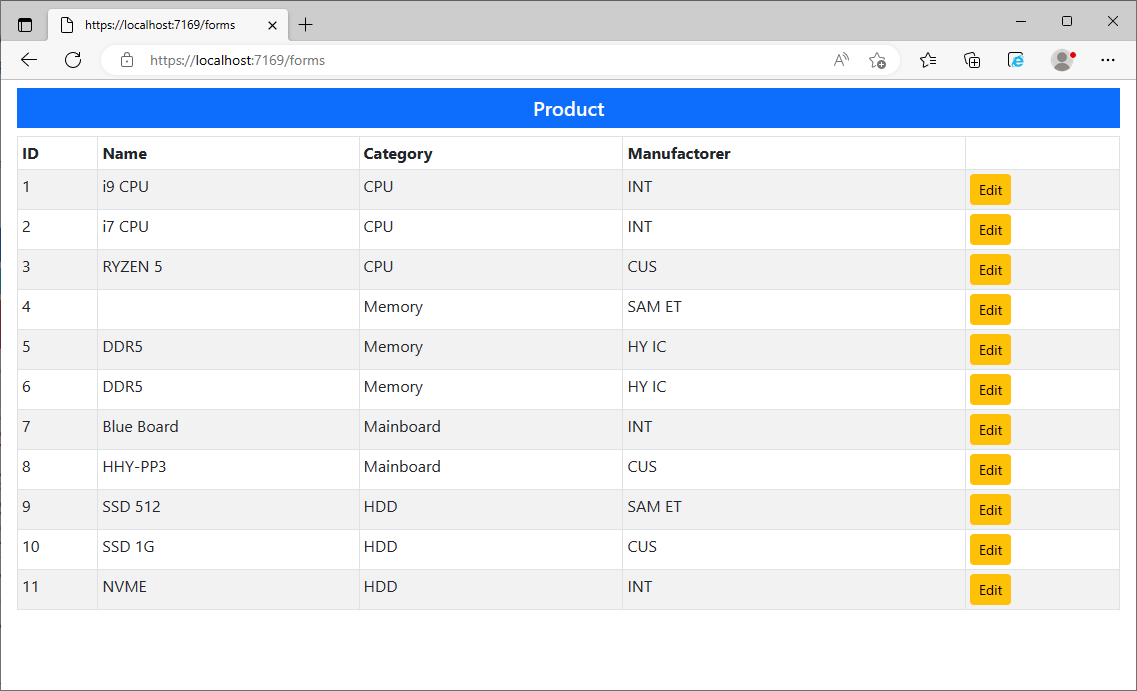This screenshot has width=1137, height=691.
Task: Open the Favorites list star icon
Action: [927, 60]
